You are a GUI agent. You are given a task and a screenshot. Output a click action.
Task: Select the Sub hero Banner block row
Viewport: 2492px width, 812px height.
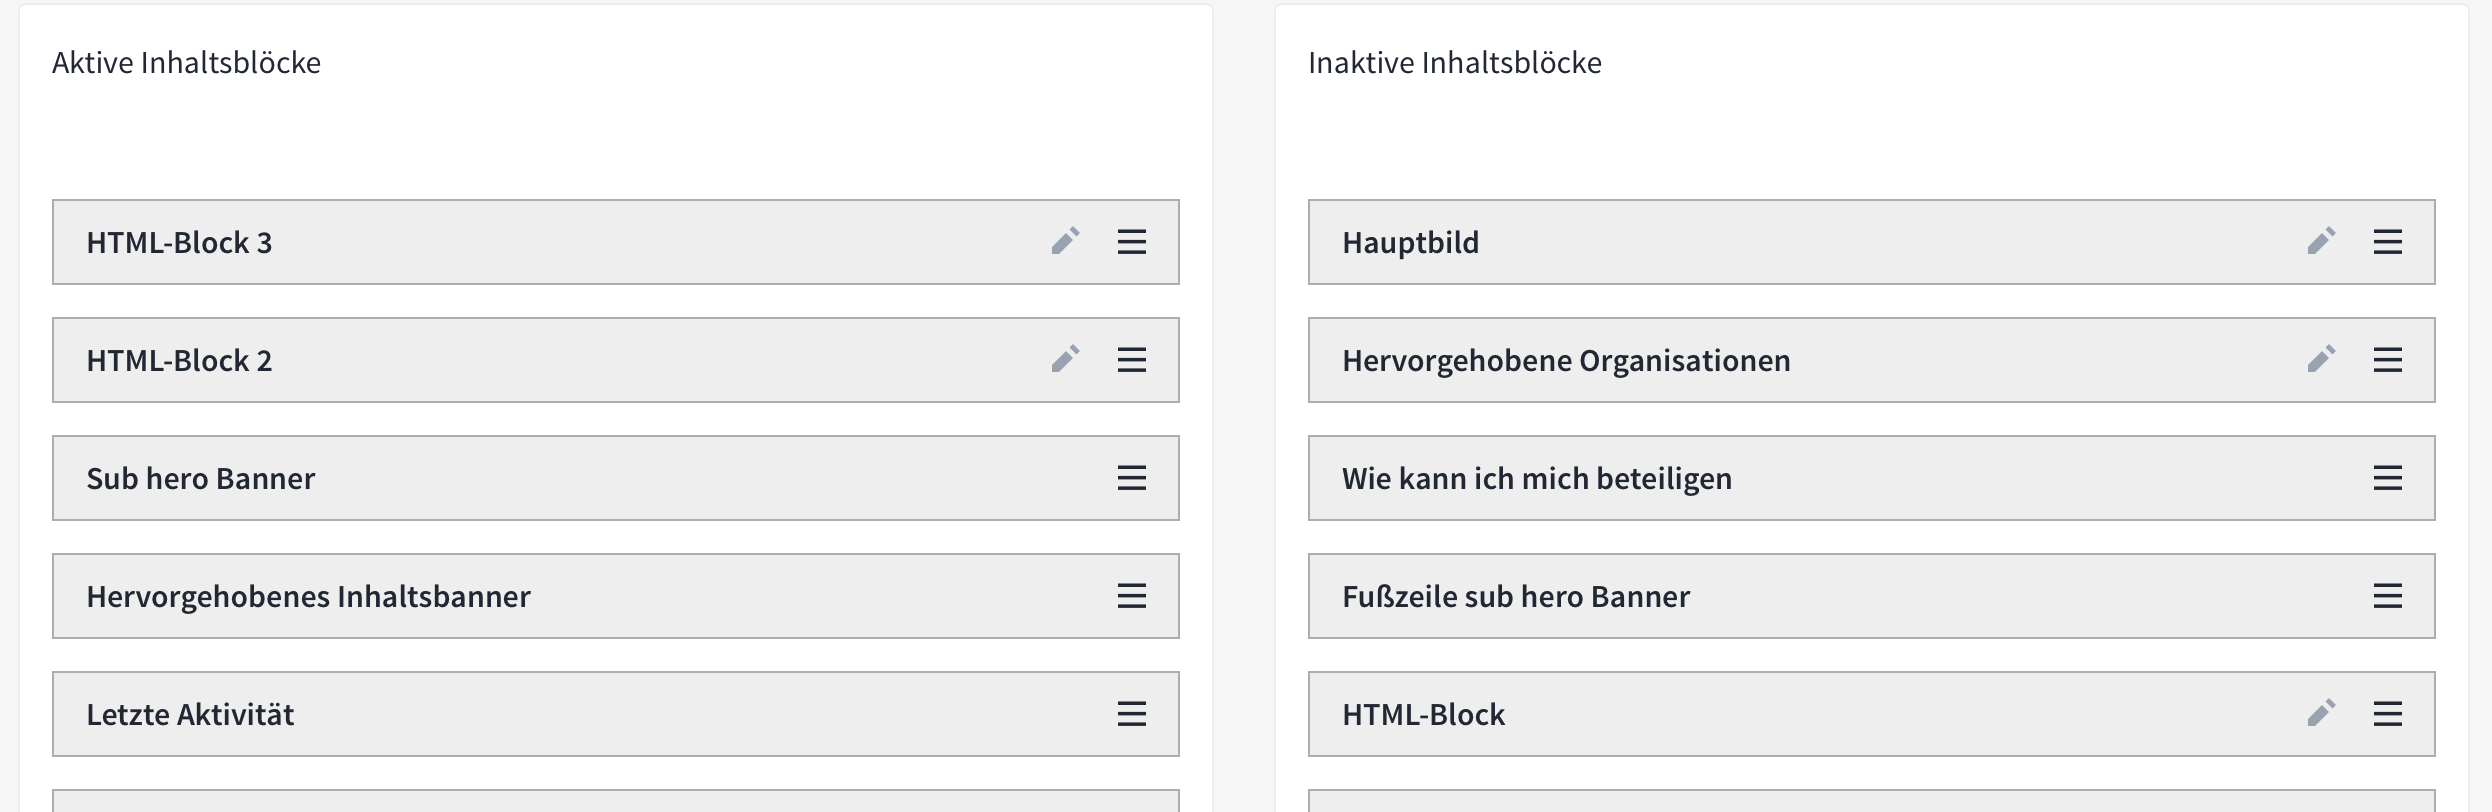click(x=616, y=478)
